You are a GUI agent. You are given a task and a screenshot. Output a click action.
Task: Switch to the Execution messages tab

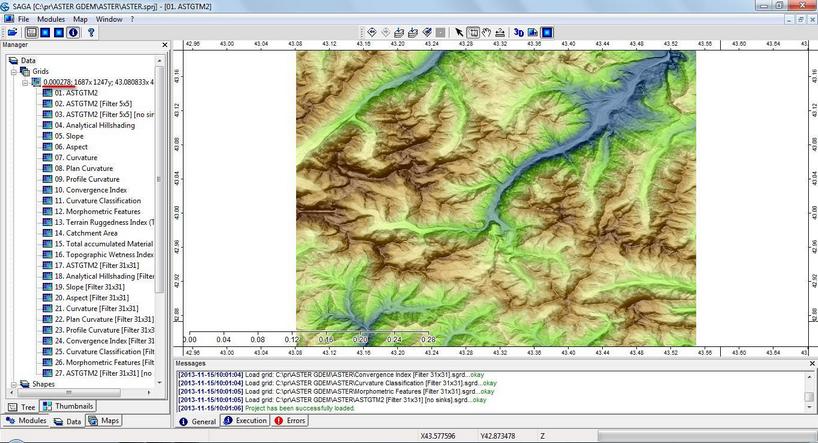pyautogui.click(x=246, y=421)
